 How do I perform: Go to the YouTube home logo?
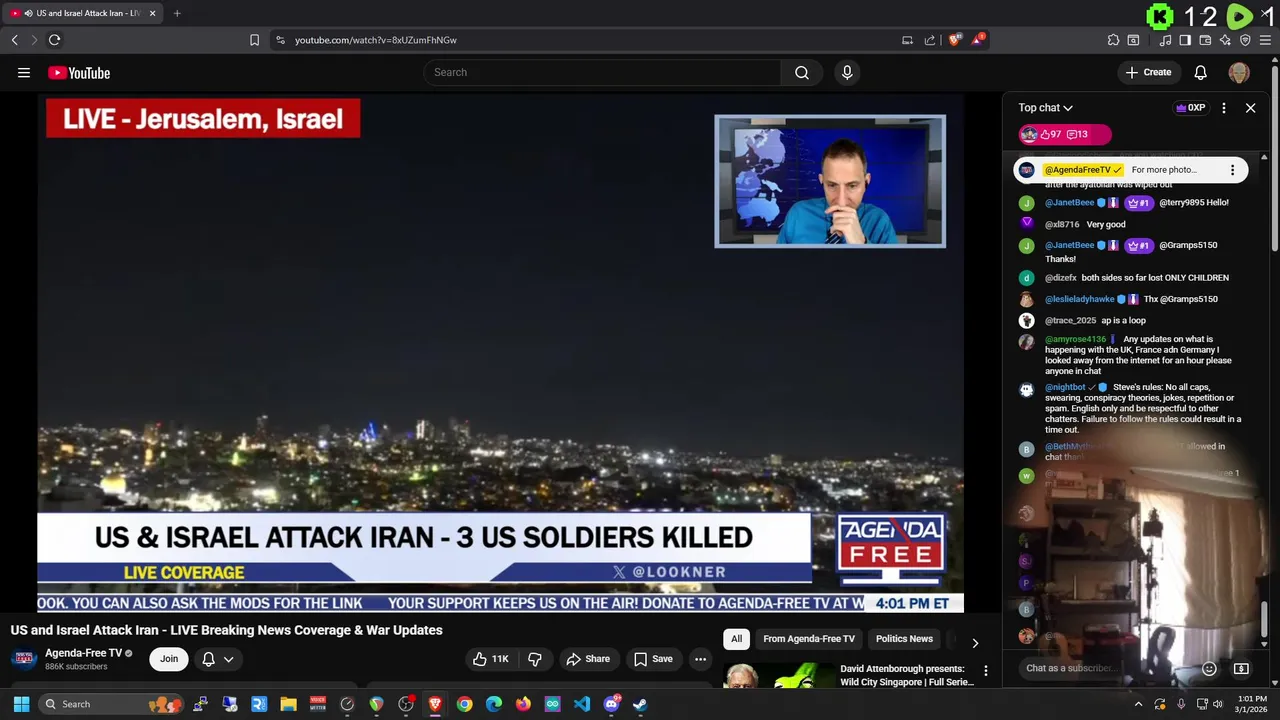79,72
